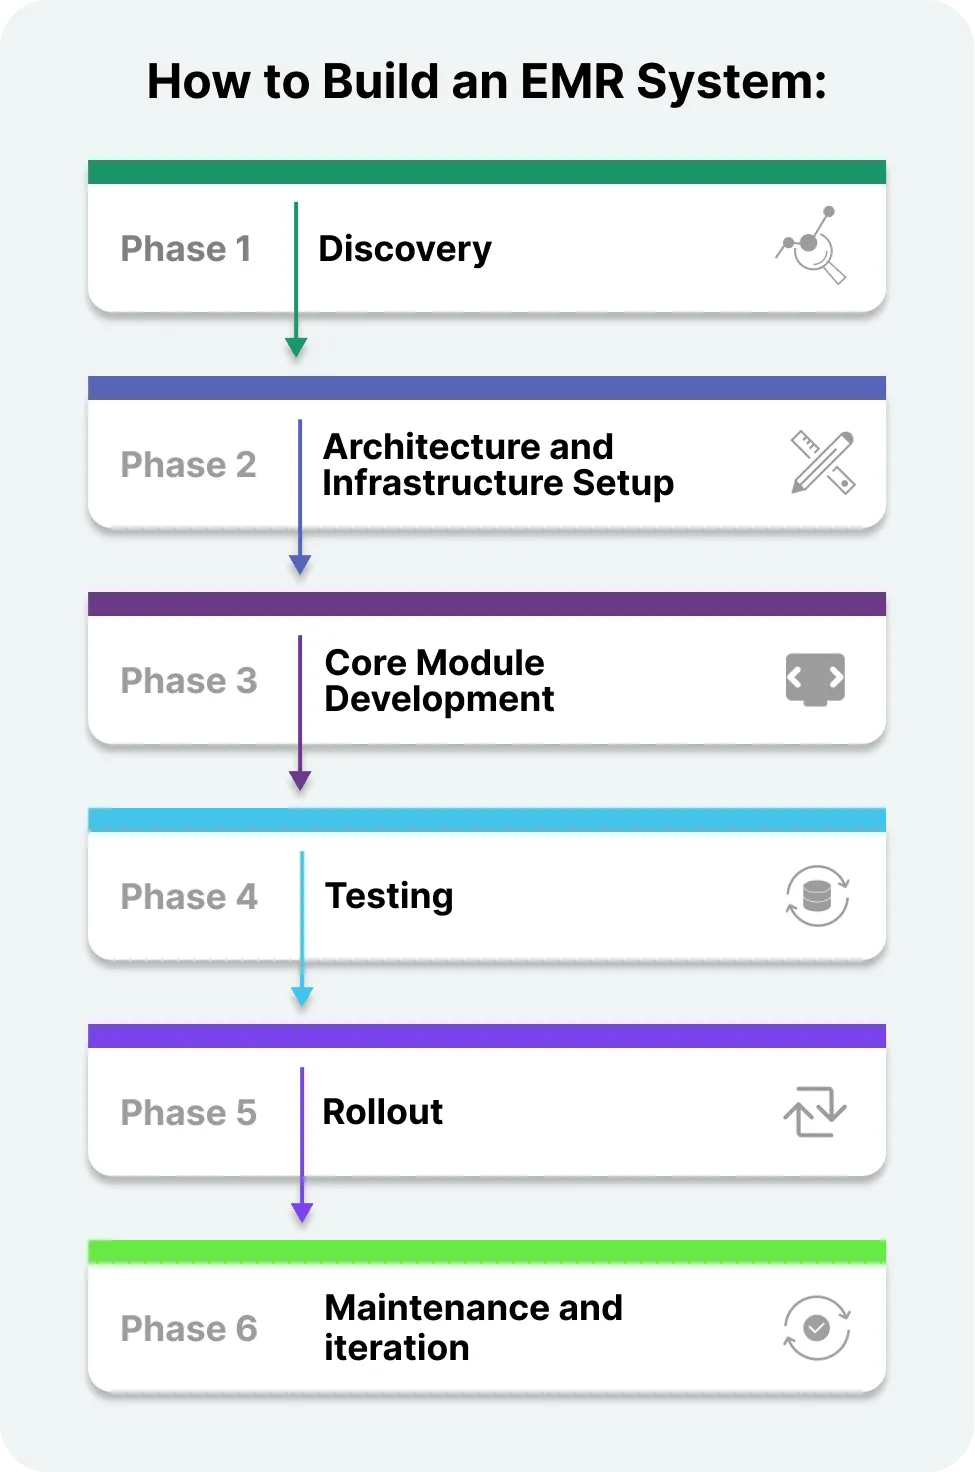Click the violet arrowhead below Phase 5
The height and width of the screenshot is (1472, 975).
point(302,1212)
